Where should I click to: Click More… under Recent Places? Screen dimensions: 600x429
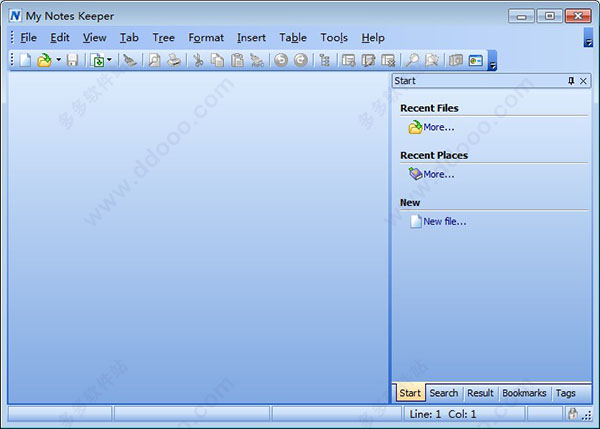[x=439, y=174]
